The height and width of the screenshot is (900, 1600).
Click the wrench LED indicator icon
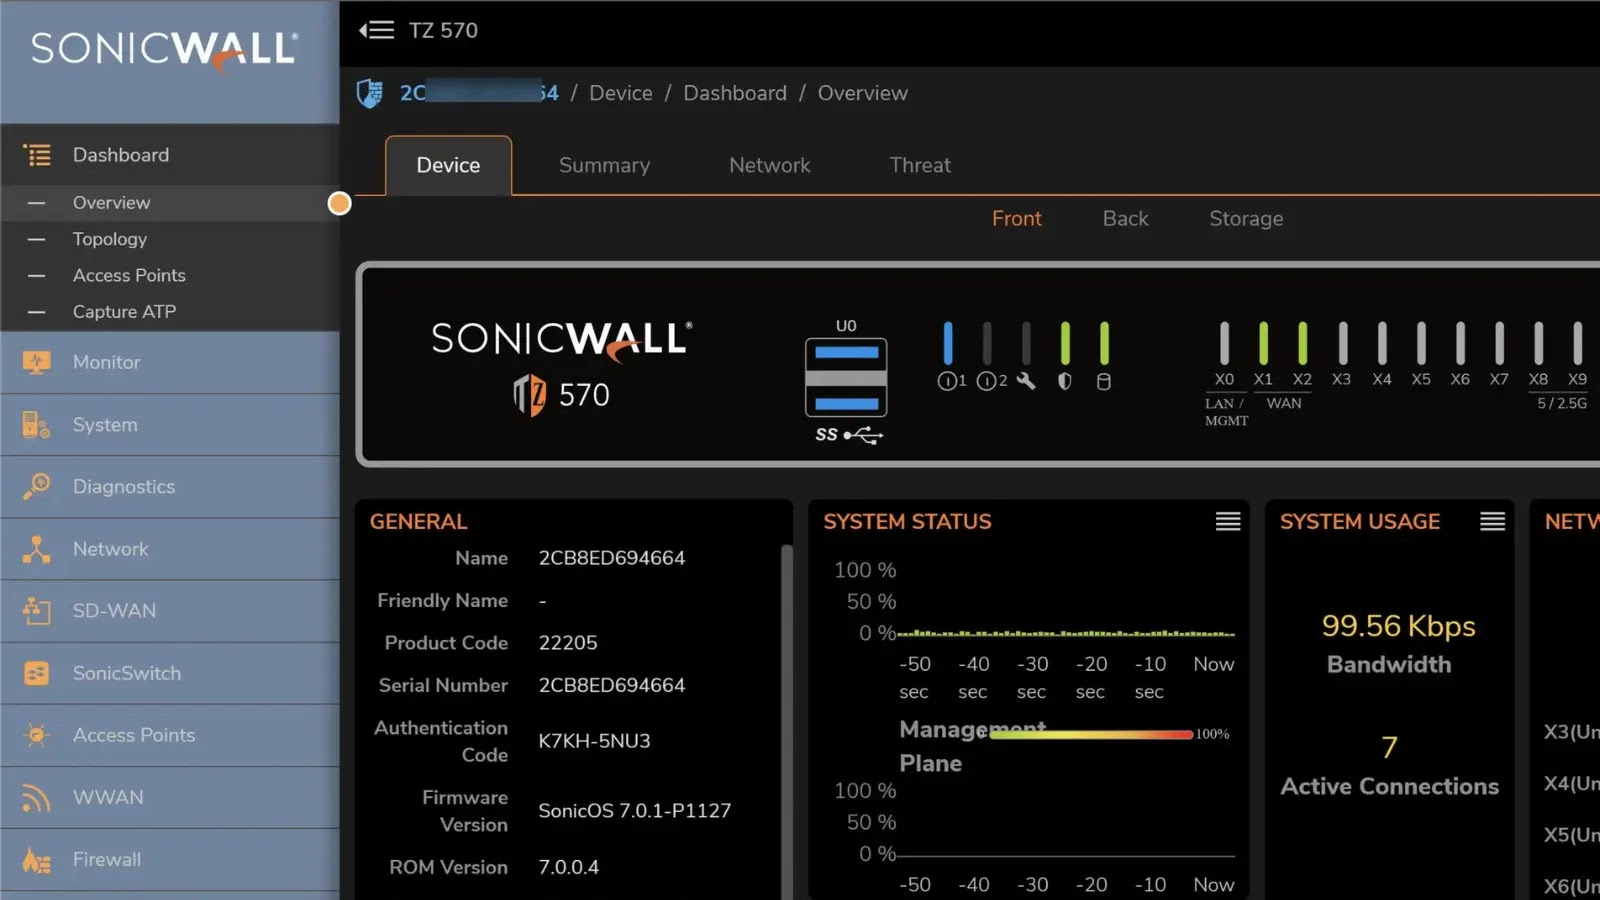1026,381
